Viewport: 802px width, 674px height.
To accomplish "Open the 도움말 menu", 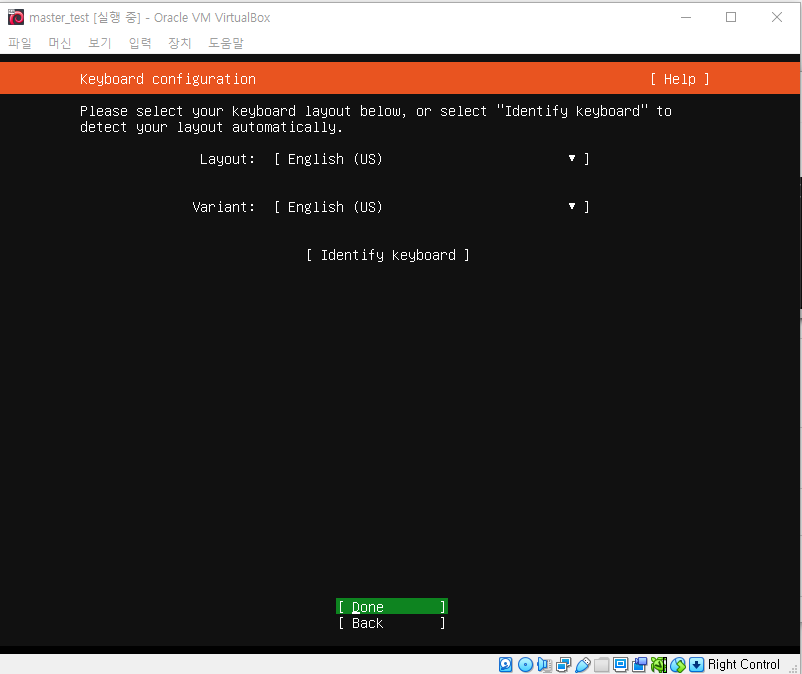I will pos(226,43).
